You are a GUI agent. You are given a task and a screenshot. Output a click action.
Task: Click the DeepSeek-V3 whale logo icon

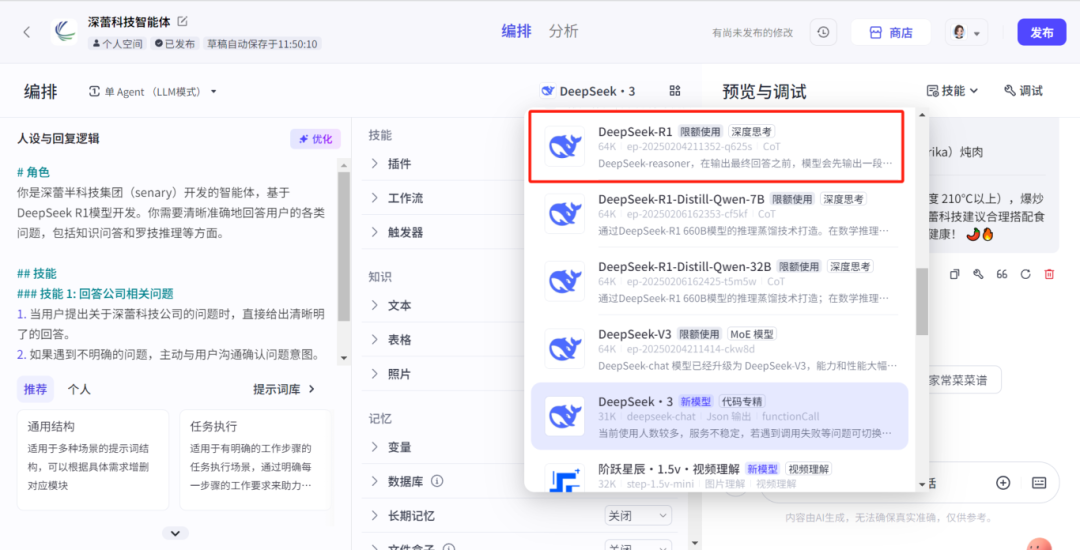click(565, 348)
